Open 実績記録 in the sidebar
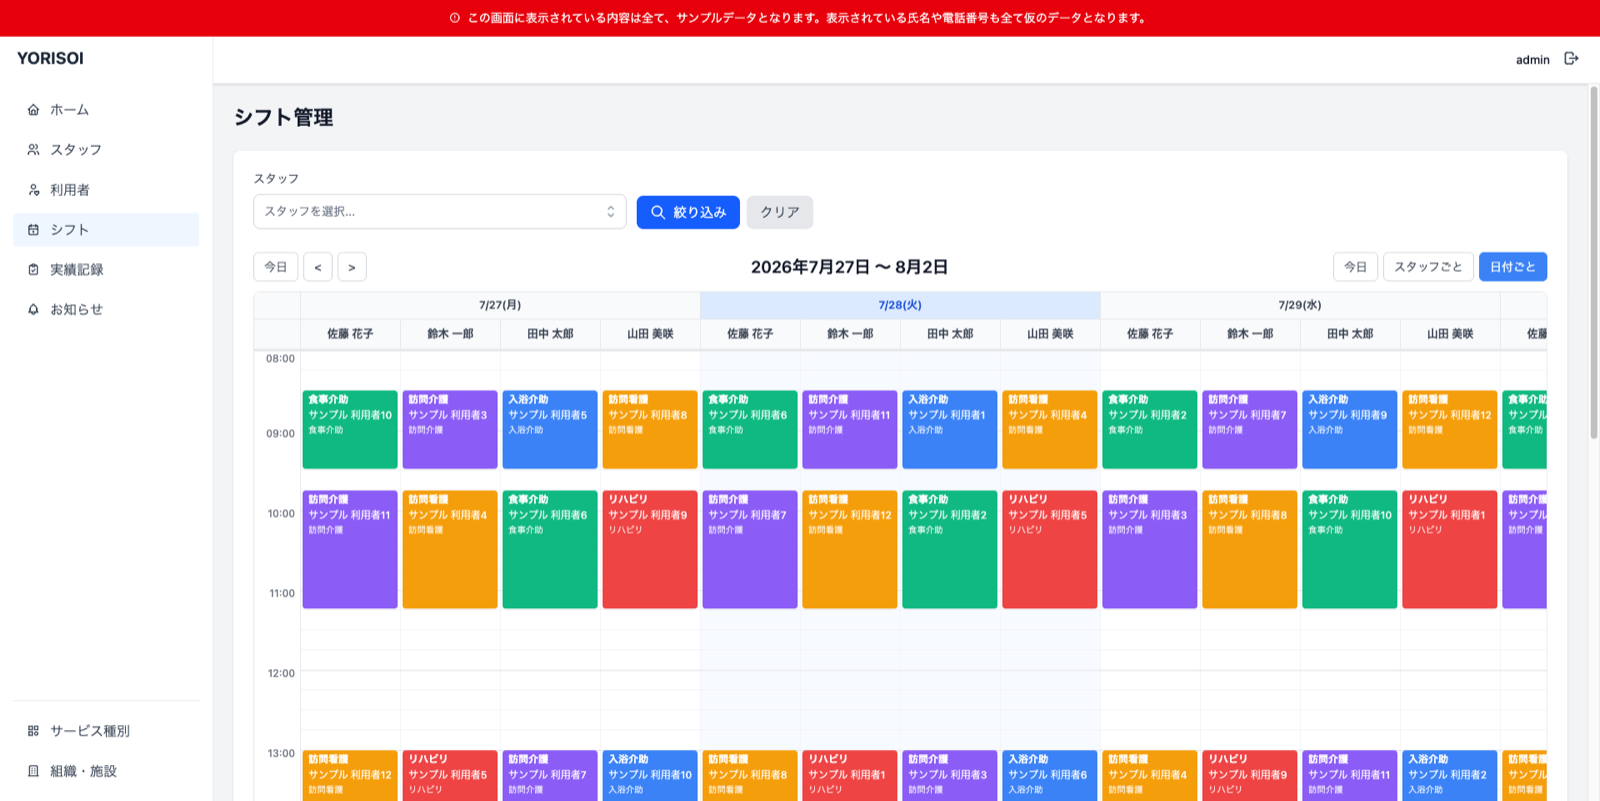Screen dimensions: 1600x801 click(x=106, y=270)
